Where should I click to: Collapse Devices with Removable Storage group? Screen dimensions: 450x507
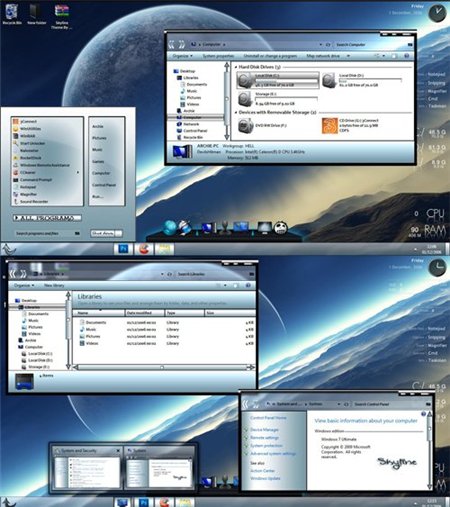coord(236,112)
